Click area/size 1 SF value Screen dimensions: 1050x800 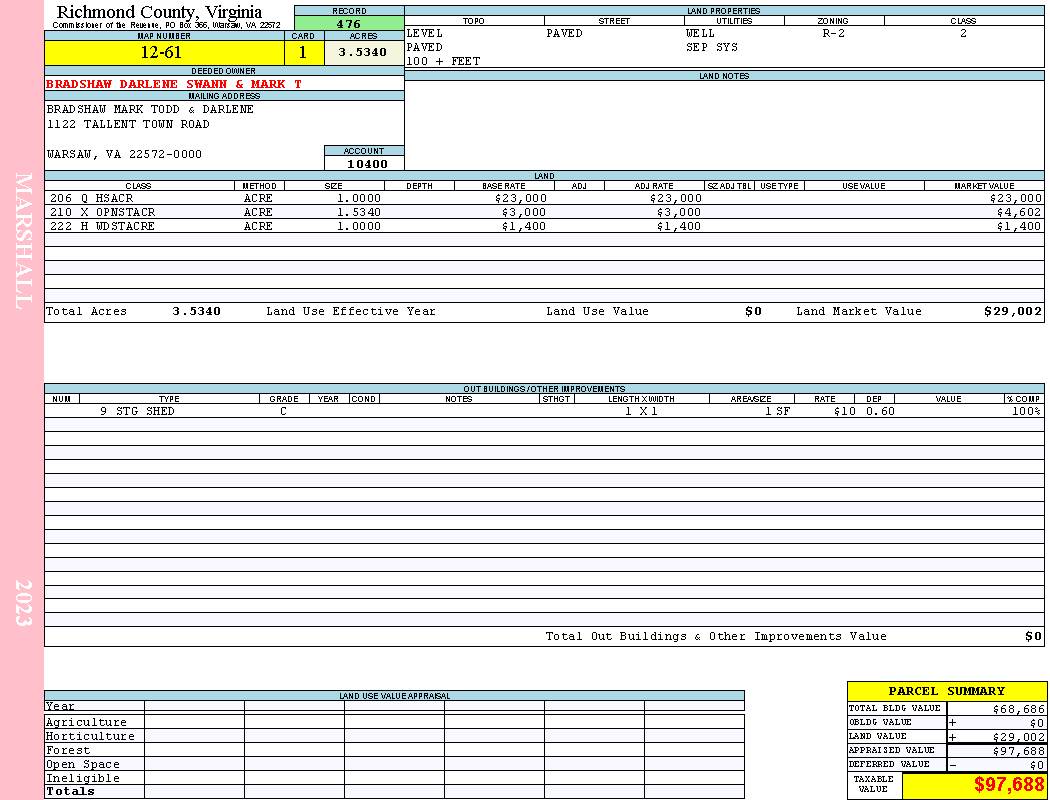(777, 411)
